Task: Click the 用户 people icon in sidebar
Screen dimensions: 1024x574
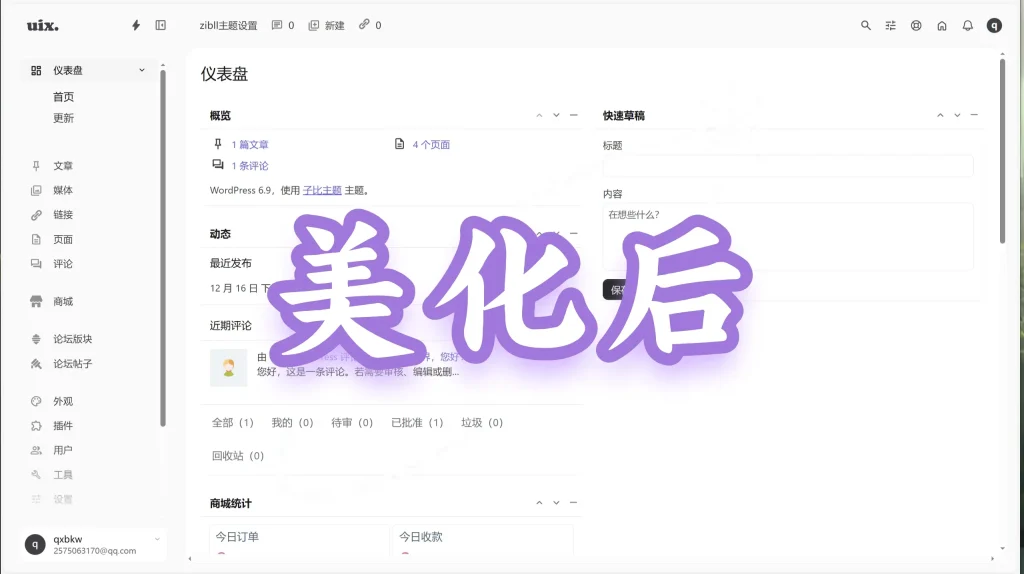Action: 36,450
